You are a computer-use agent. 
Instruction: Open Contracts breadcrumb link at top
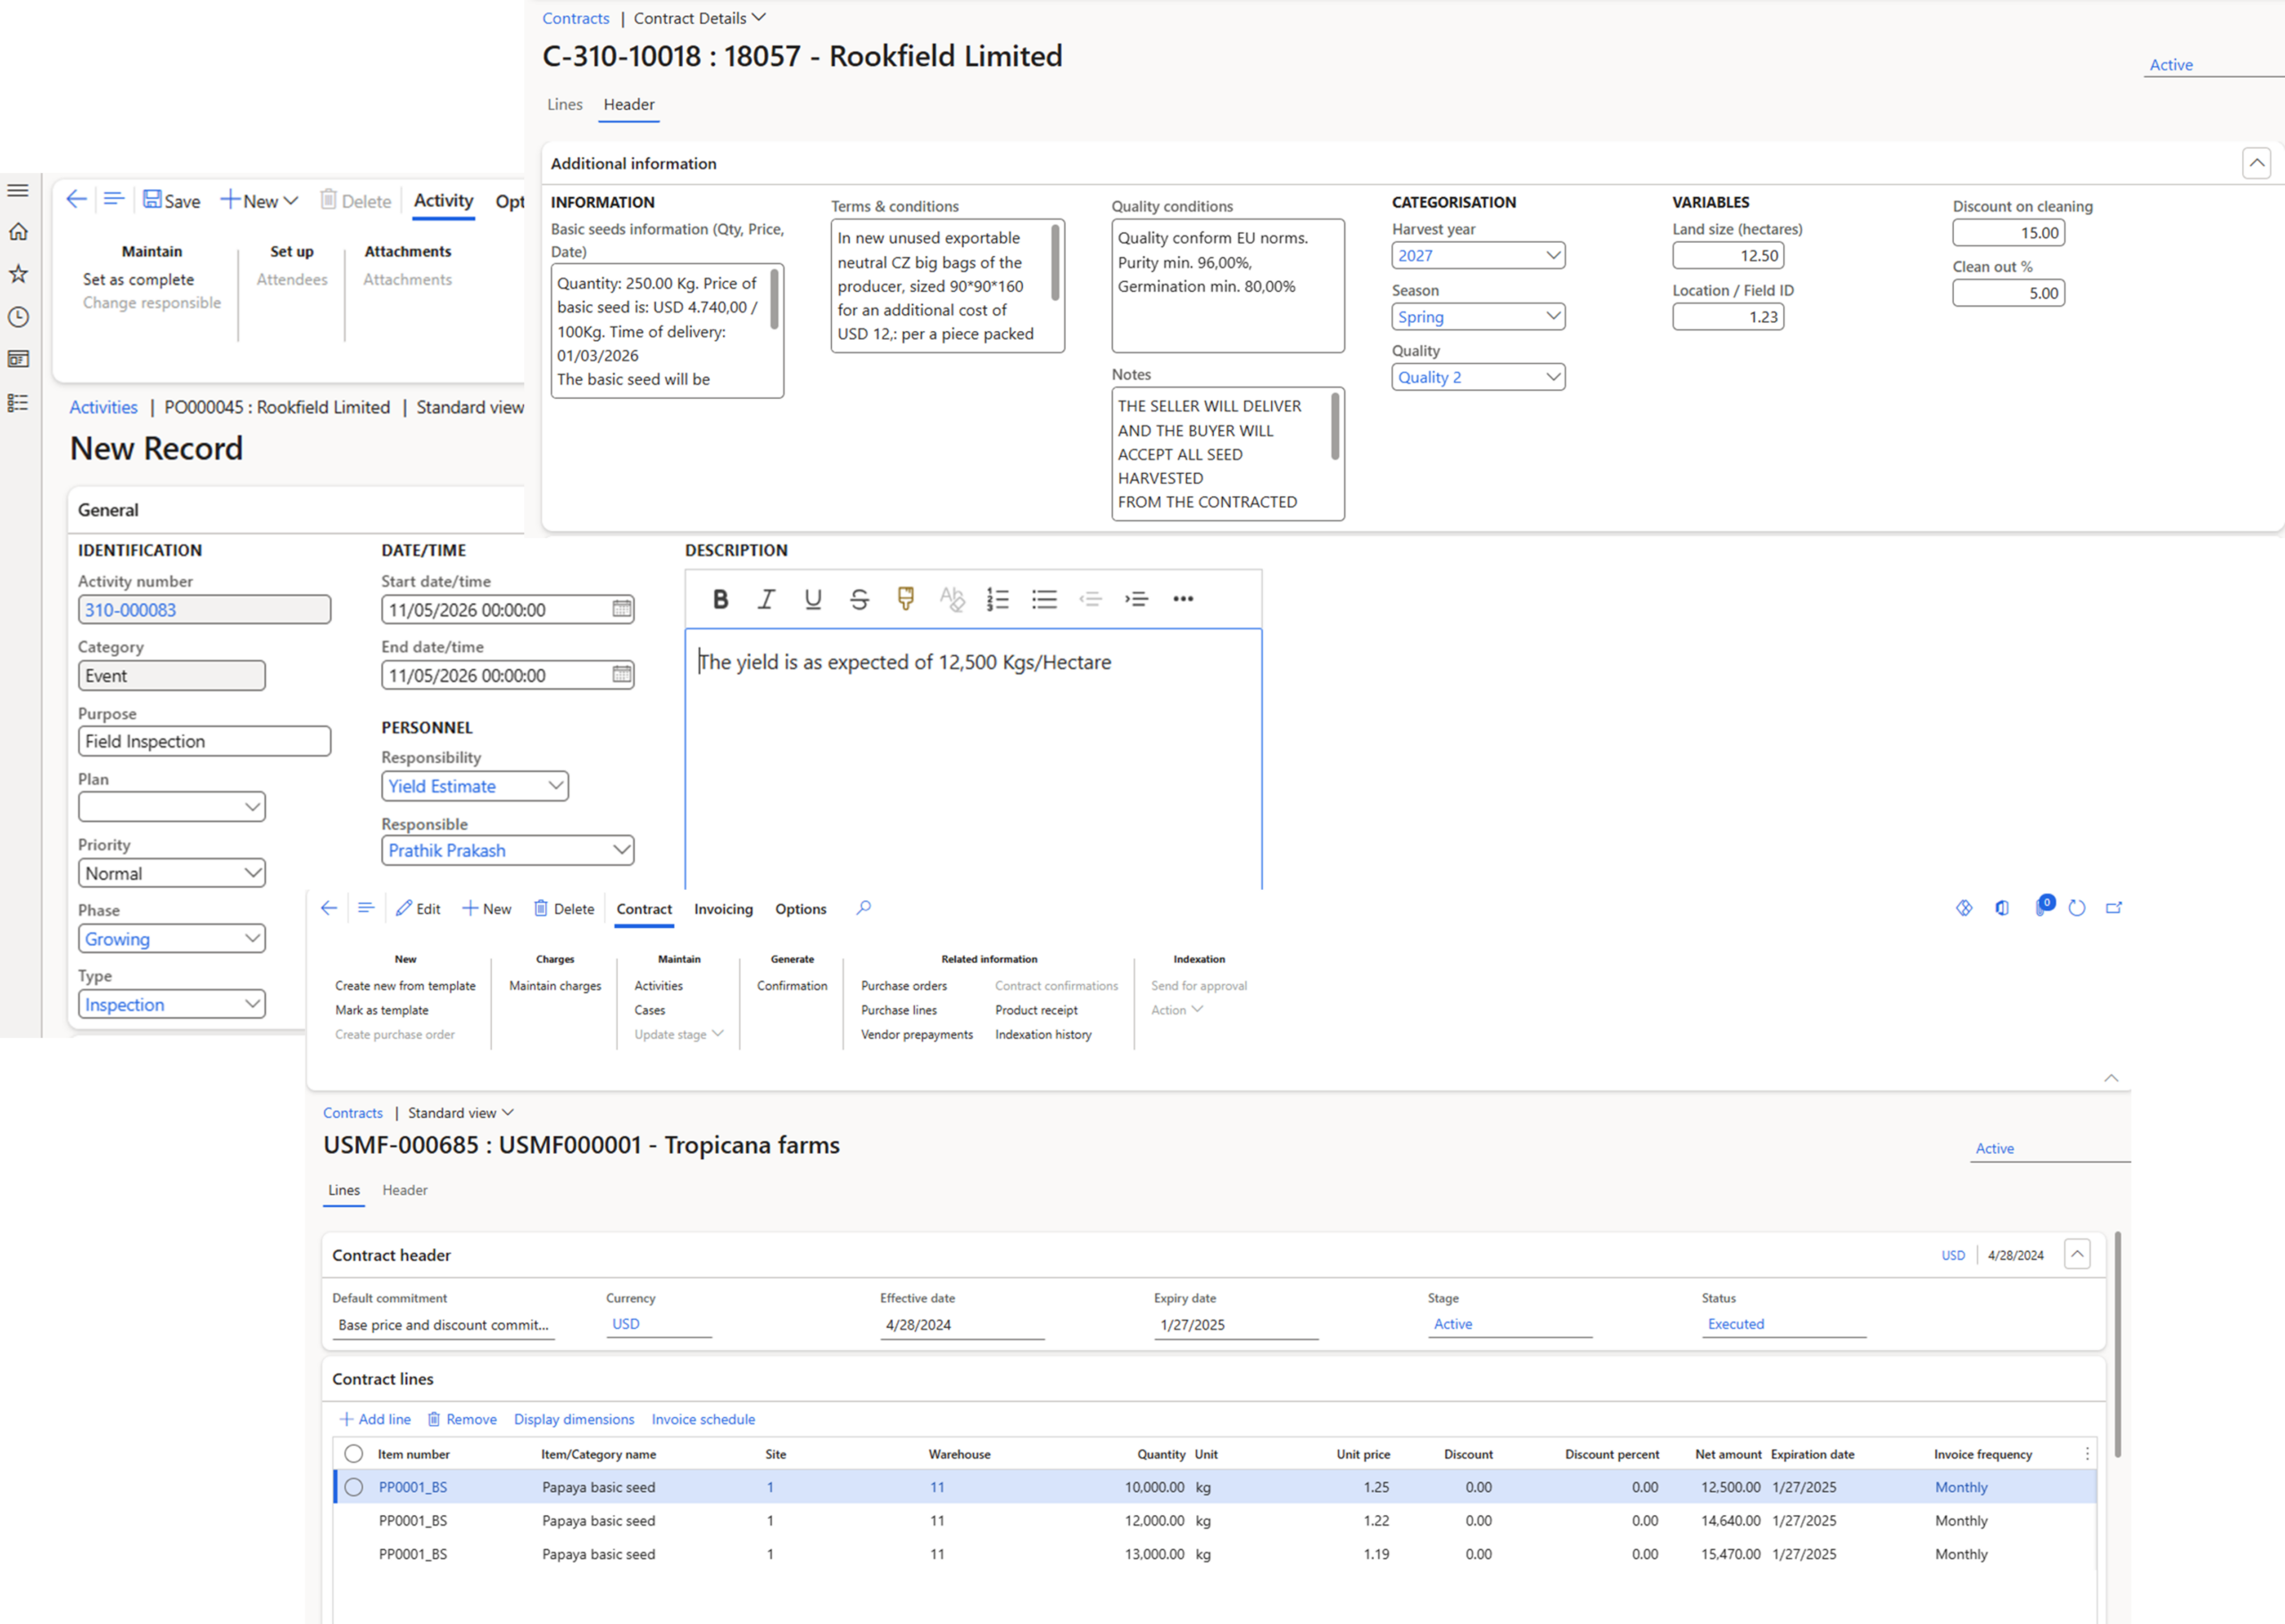[x=576, y=18]
